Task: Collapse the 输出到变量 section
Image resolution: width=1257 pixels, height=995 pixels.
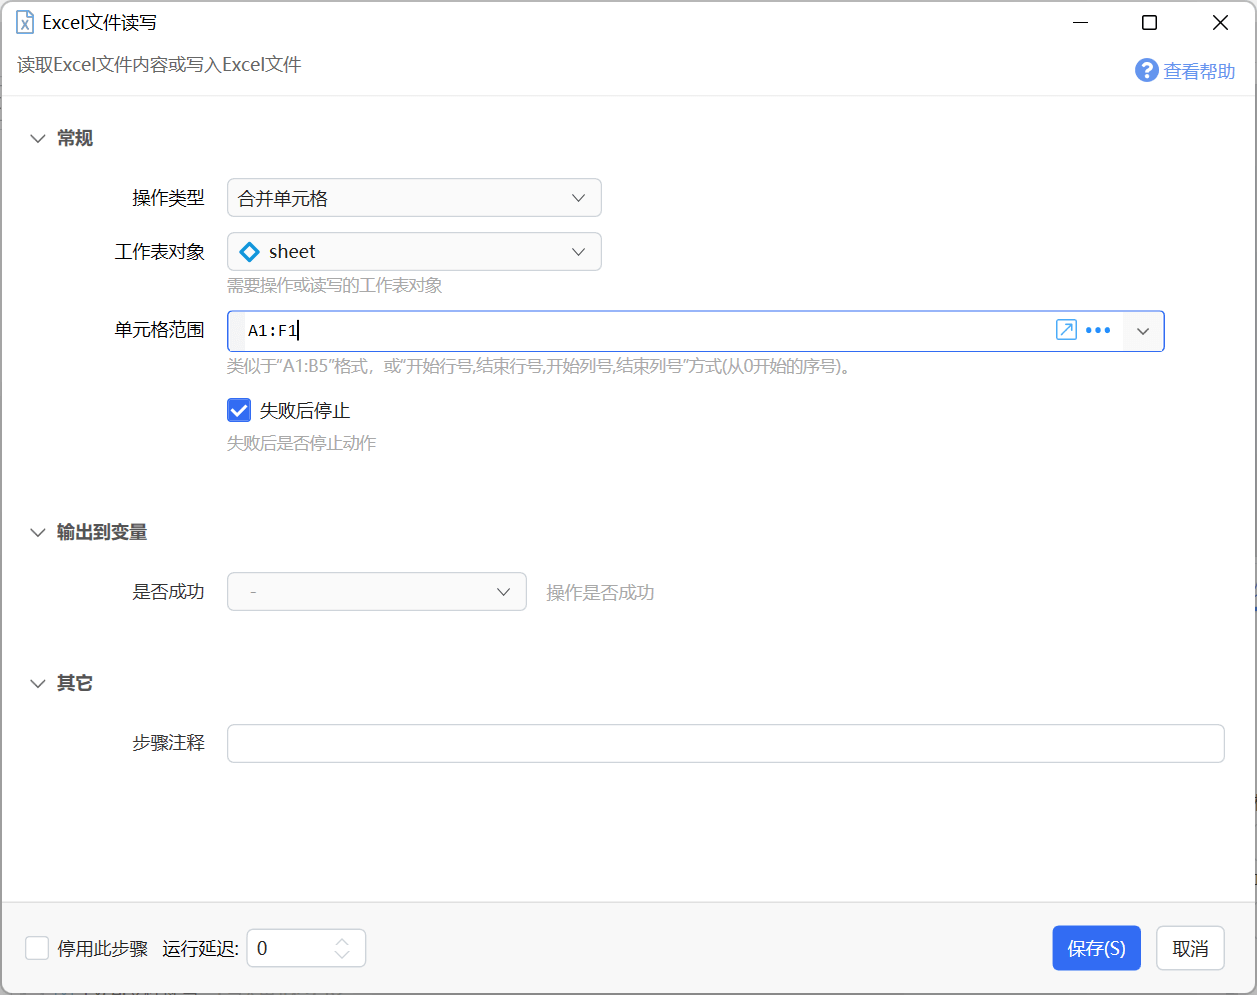Action: pos(38,532)
